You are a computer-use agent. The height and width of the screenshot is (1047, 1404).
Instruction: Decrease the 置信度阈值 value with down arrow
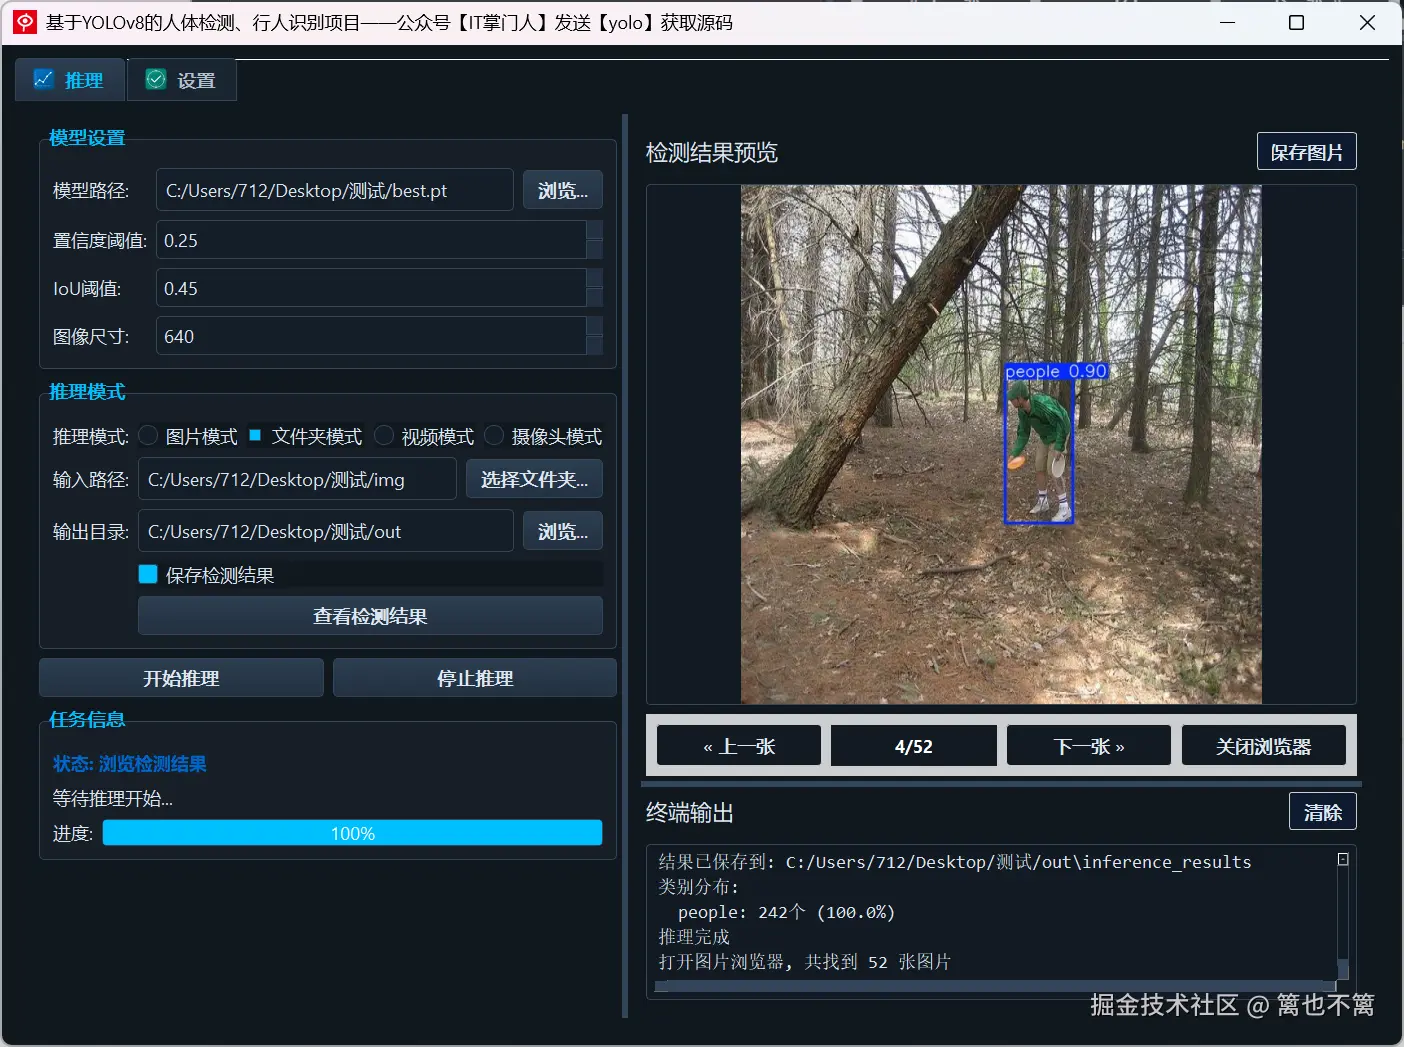coord(594,250)
